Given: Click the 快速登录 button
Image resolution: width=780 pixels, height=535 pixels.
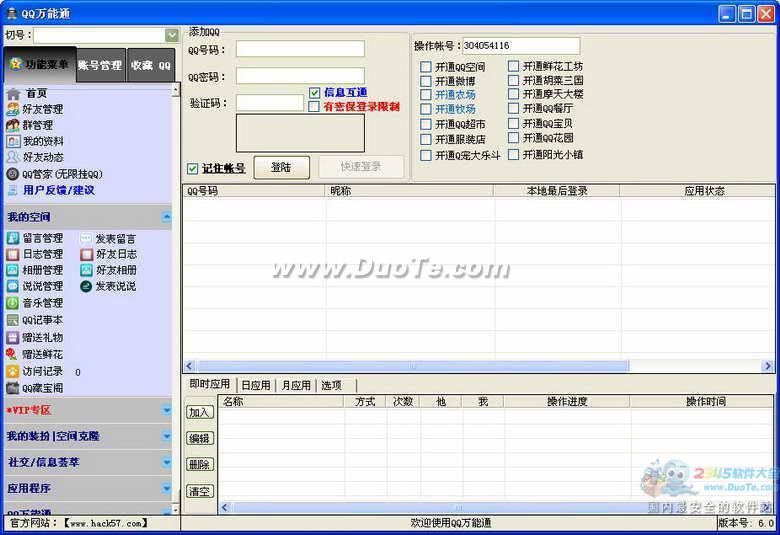Looking at the screenshot, I should pyautogui.click(x=361, y=167).
